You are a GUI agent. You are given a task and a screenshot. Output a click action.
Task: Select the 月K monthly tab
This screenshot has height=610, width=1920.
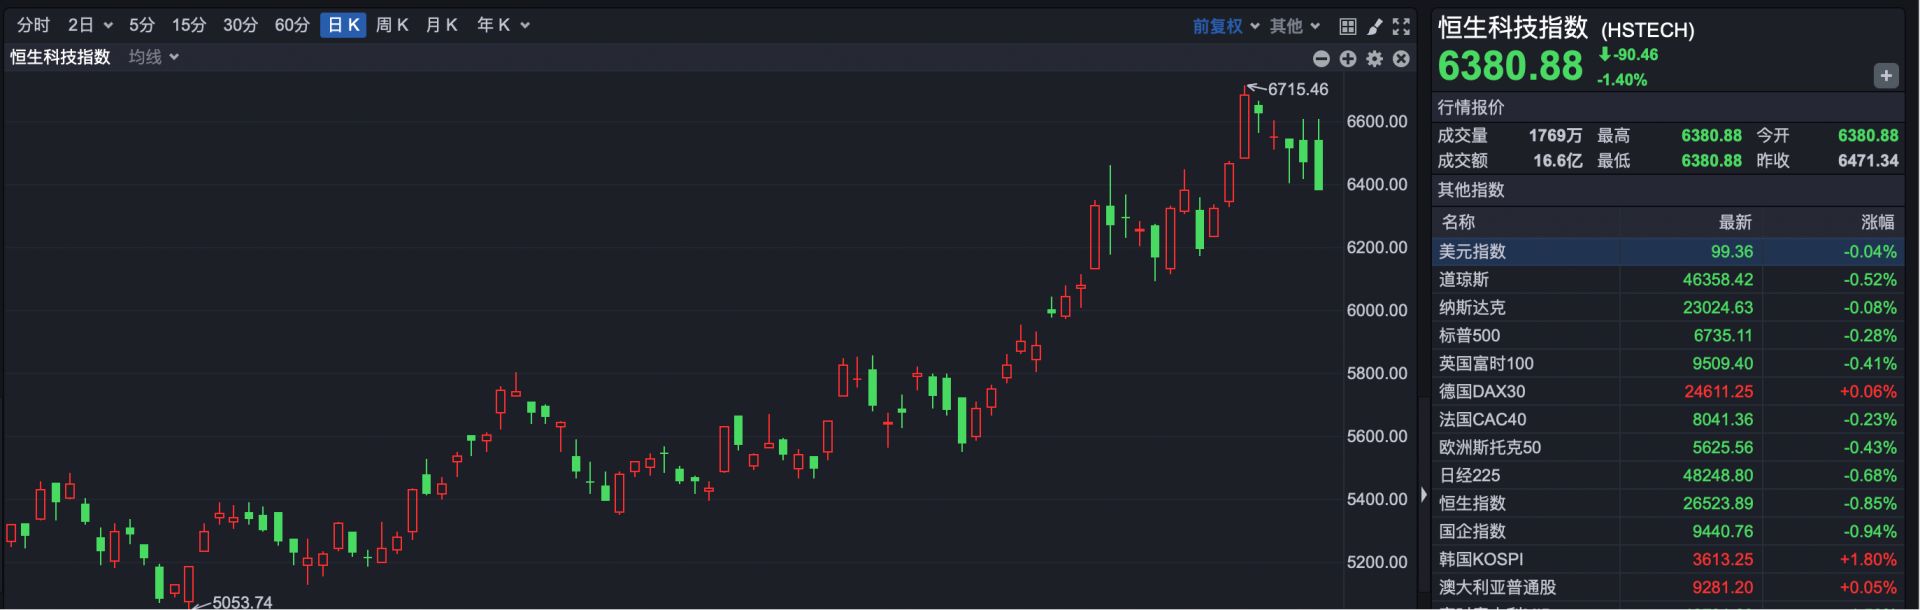point(441,25)
